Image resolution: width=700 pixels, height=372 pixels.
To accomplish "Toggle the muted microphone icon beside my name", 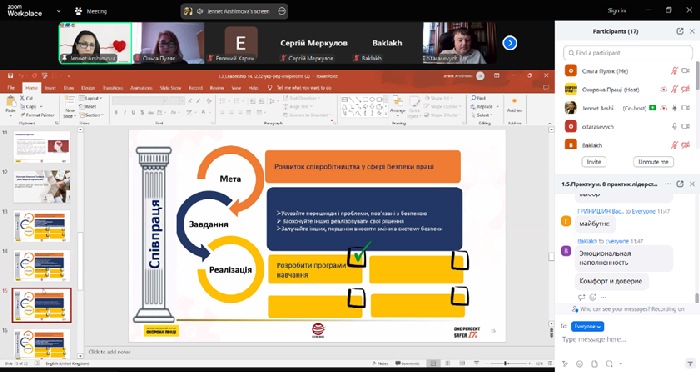I will (674, 71).
